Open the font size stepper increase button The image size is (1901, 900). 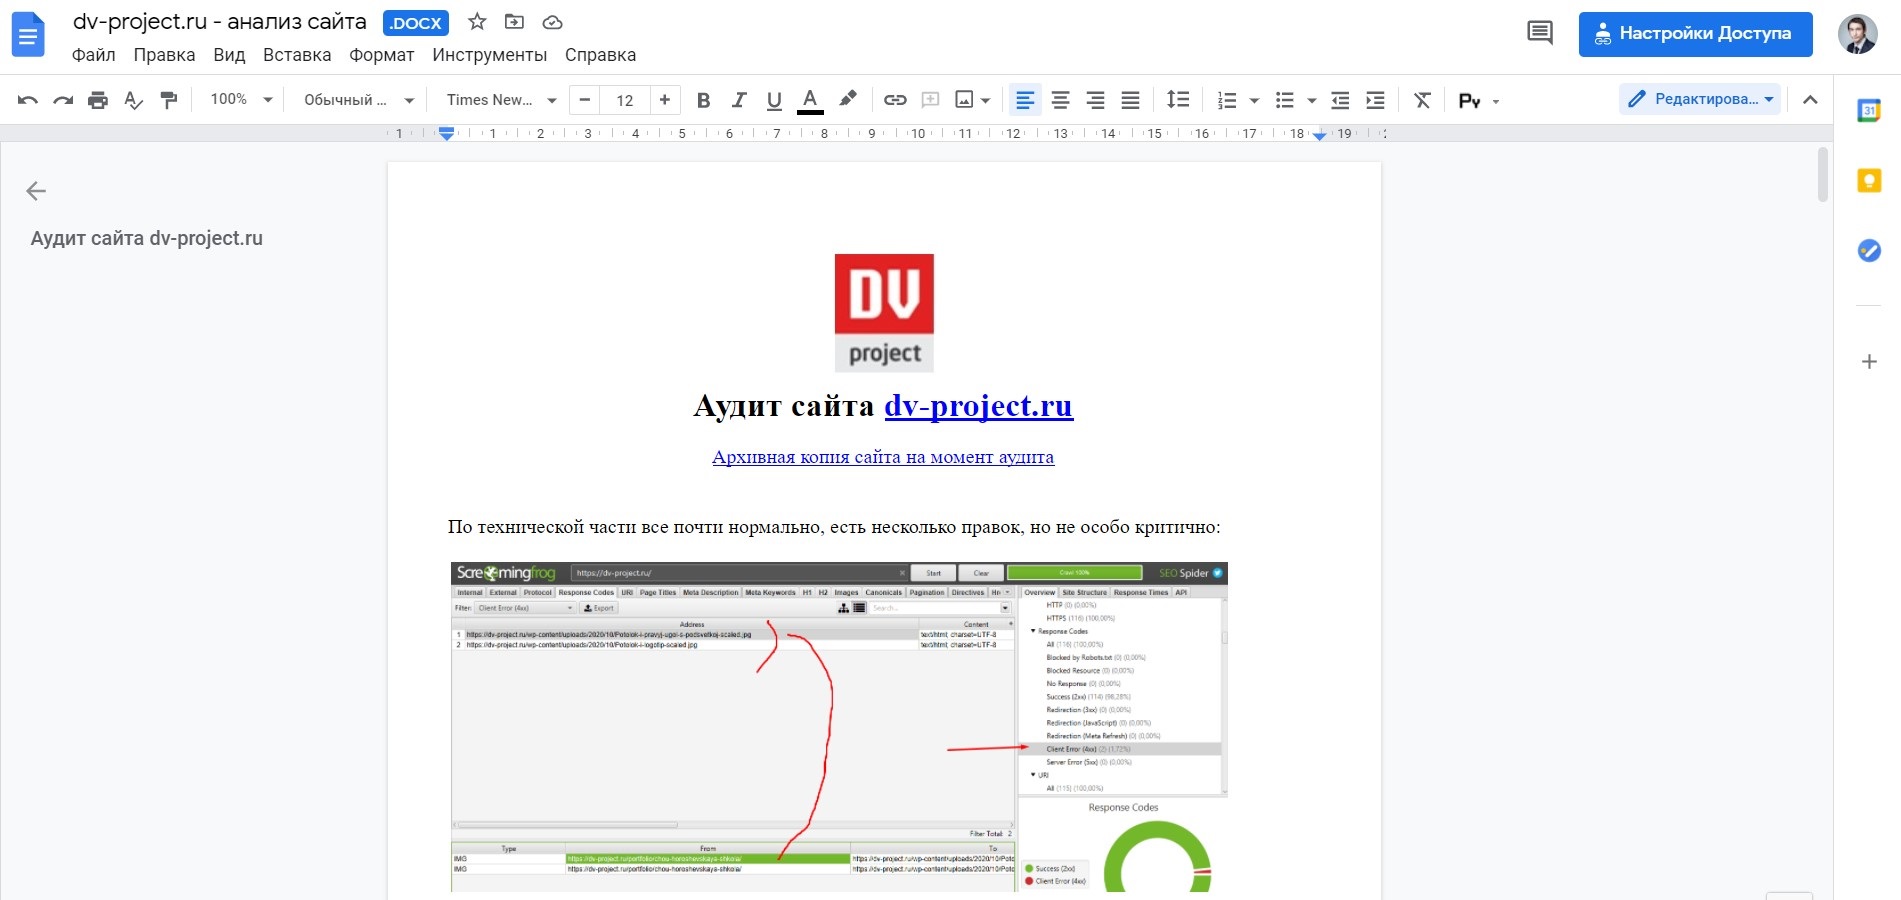[x=664, y=99]
